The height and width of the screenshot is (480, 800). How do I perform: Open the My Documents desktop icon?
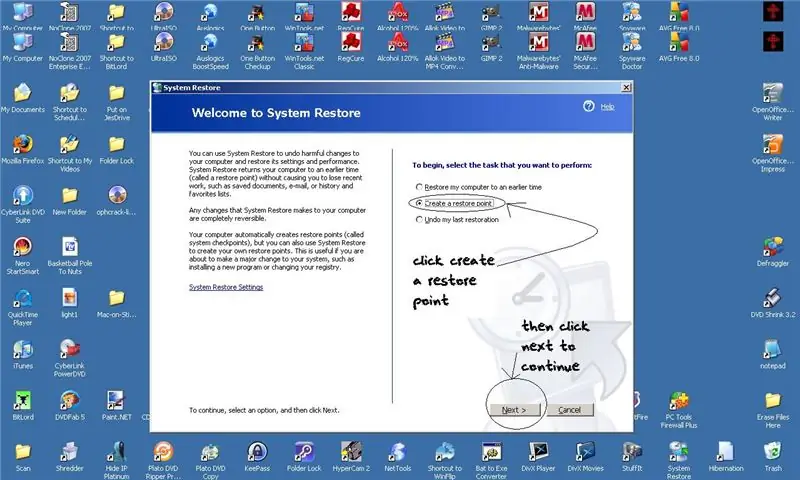tap(23, 93)
